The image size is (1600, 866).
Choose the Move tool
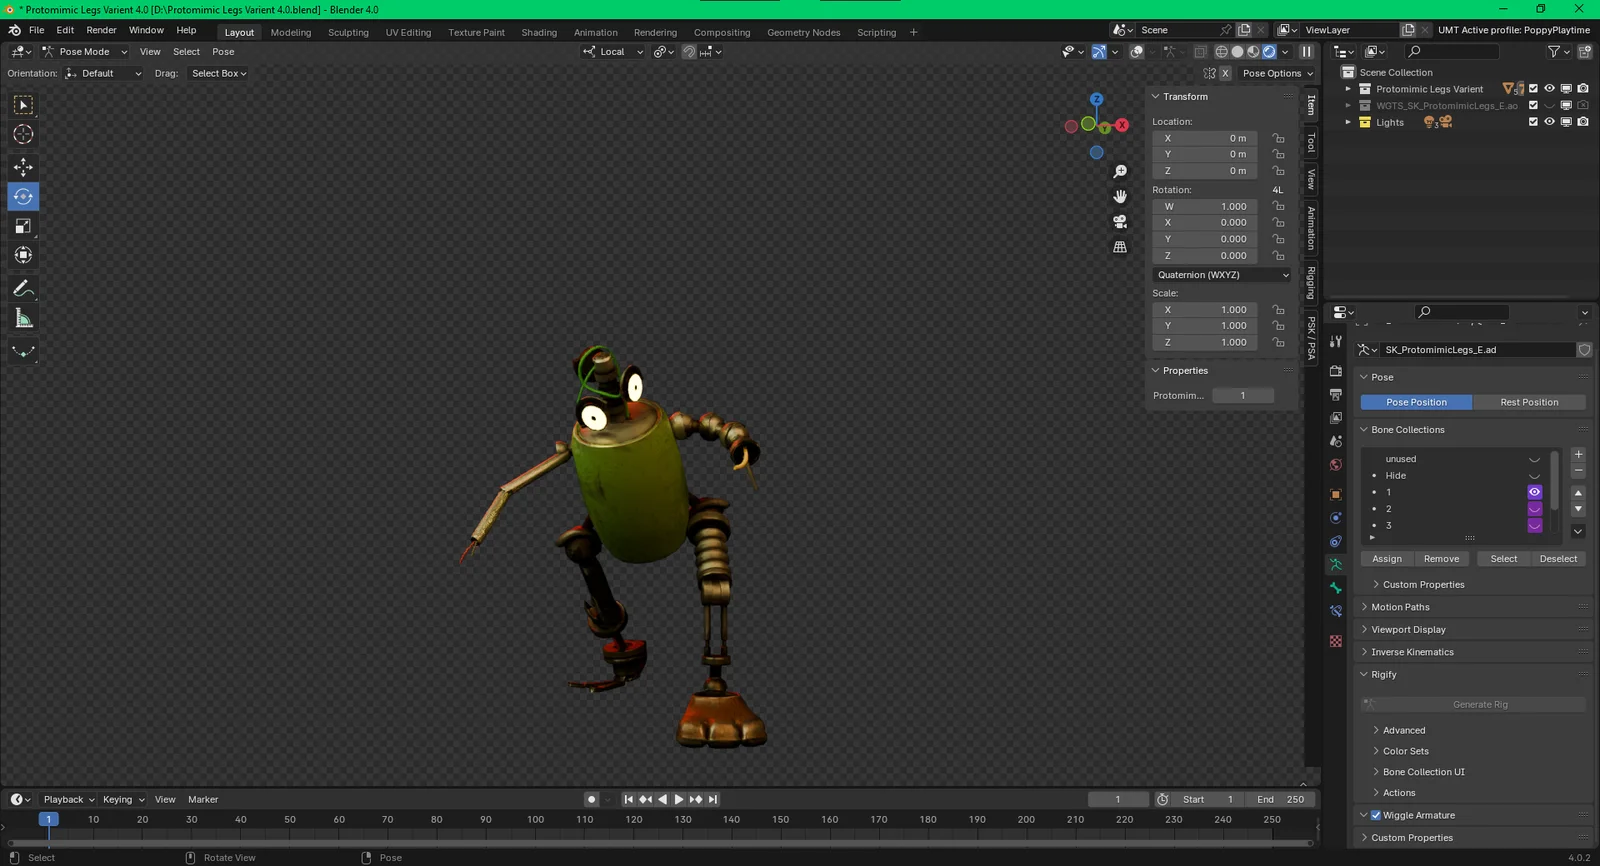[x=23, y=167]
